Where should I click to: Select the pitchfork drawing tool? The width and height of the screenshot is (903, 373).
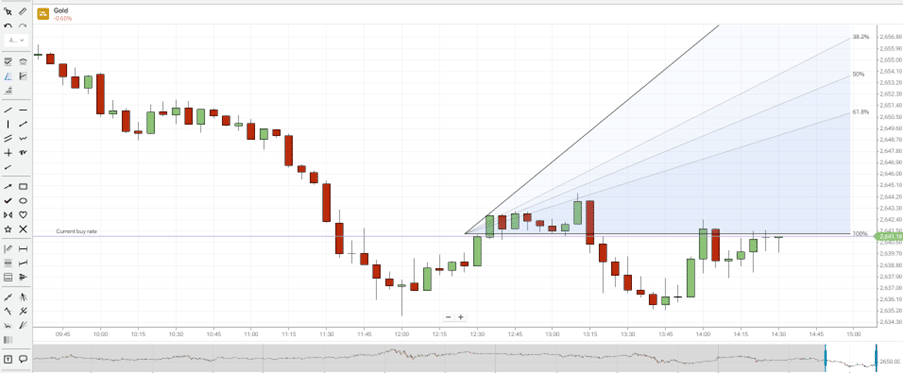(23, 311)
